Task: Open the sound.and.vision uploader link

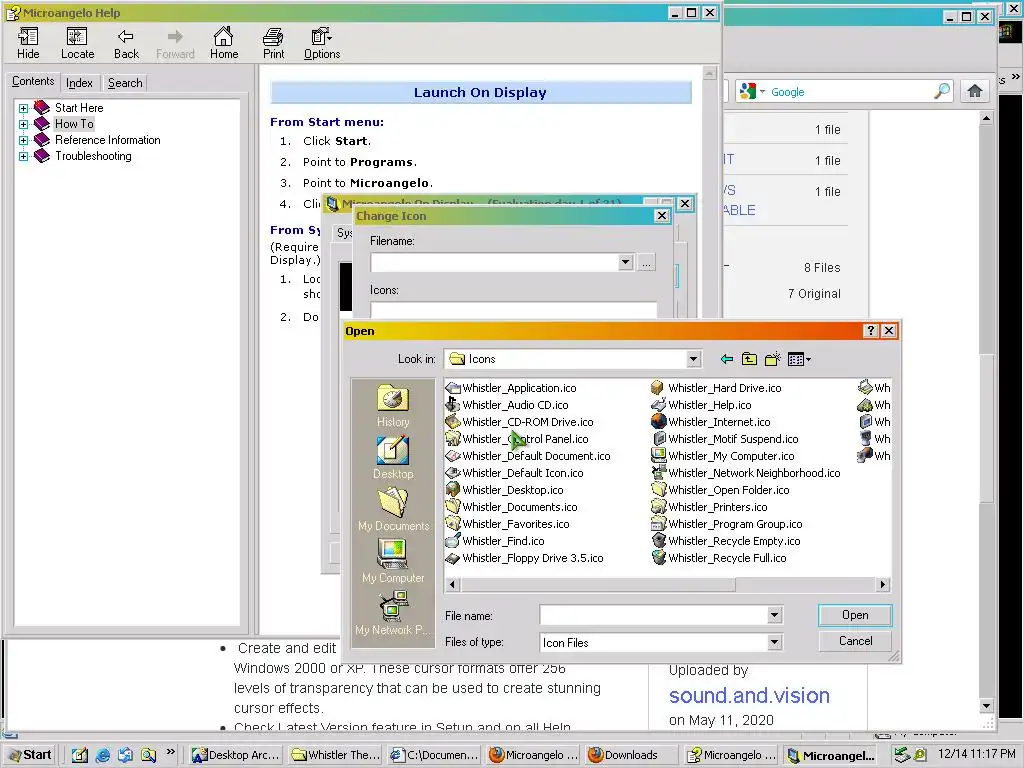Action: click(749, 696)
